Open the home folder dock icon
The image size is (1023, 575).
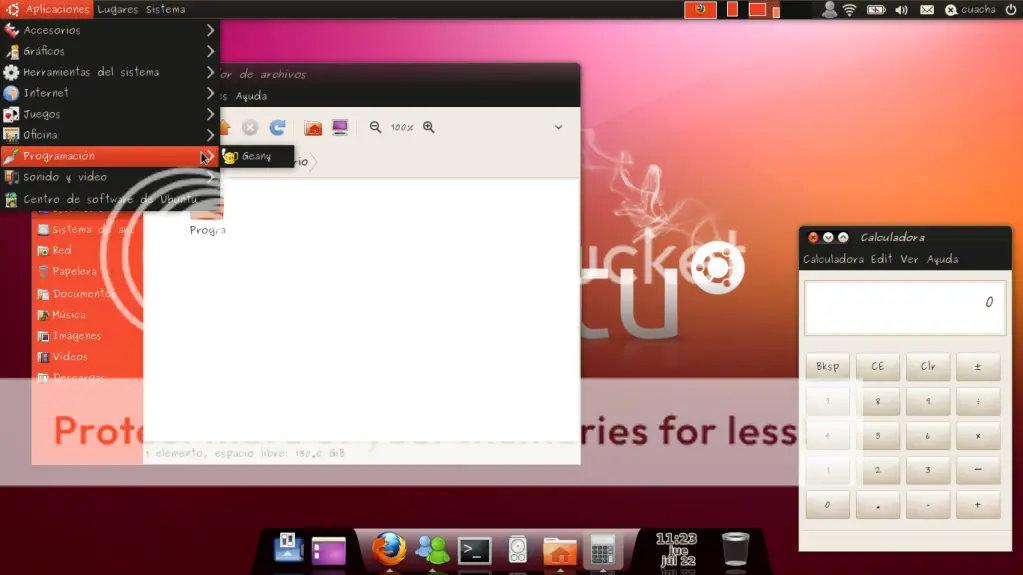click(560, 552)
